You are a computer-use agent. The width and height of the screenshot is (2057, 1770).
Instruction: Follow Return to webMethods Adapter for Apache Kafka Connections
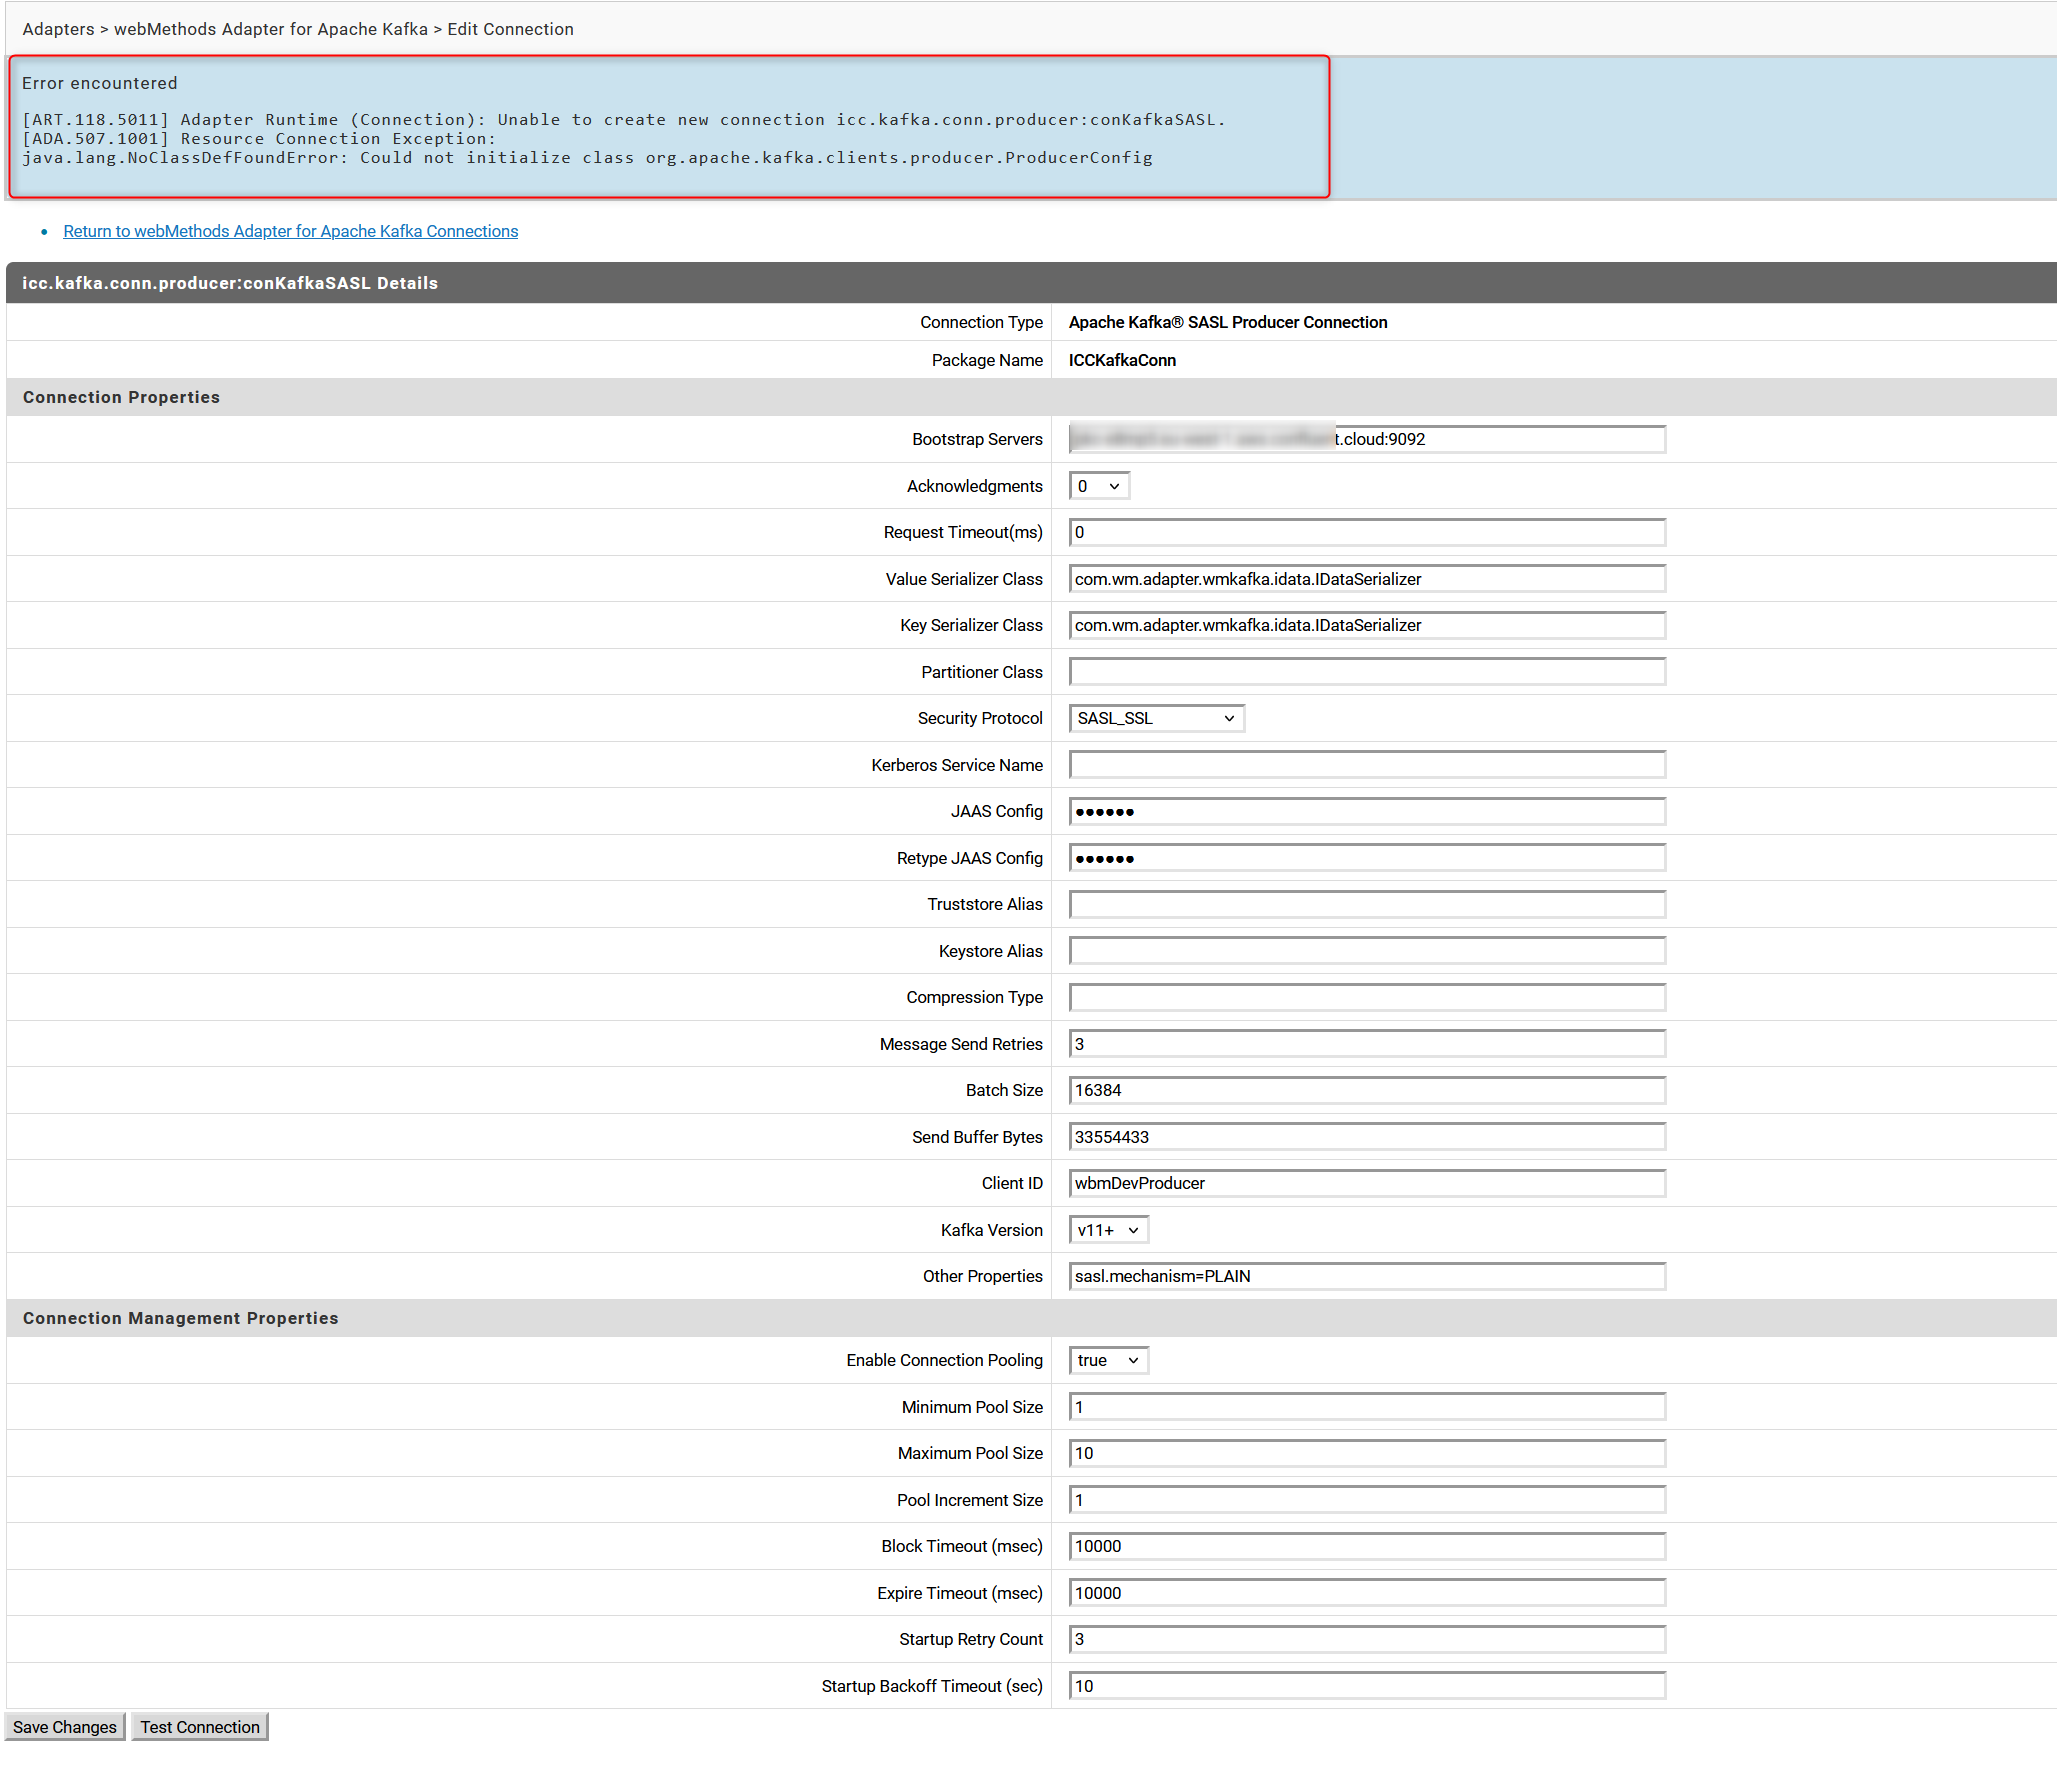(x=291, y=231)
